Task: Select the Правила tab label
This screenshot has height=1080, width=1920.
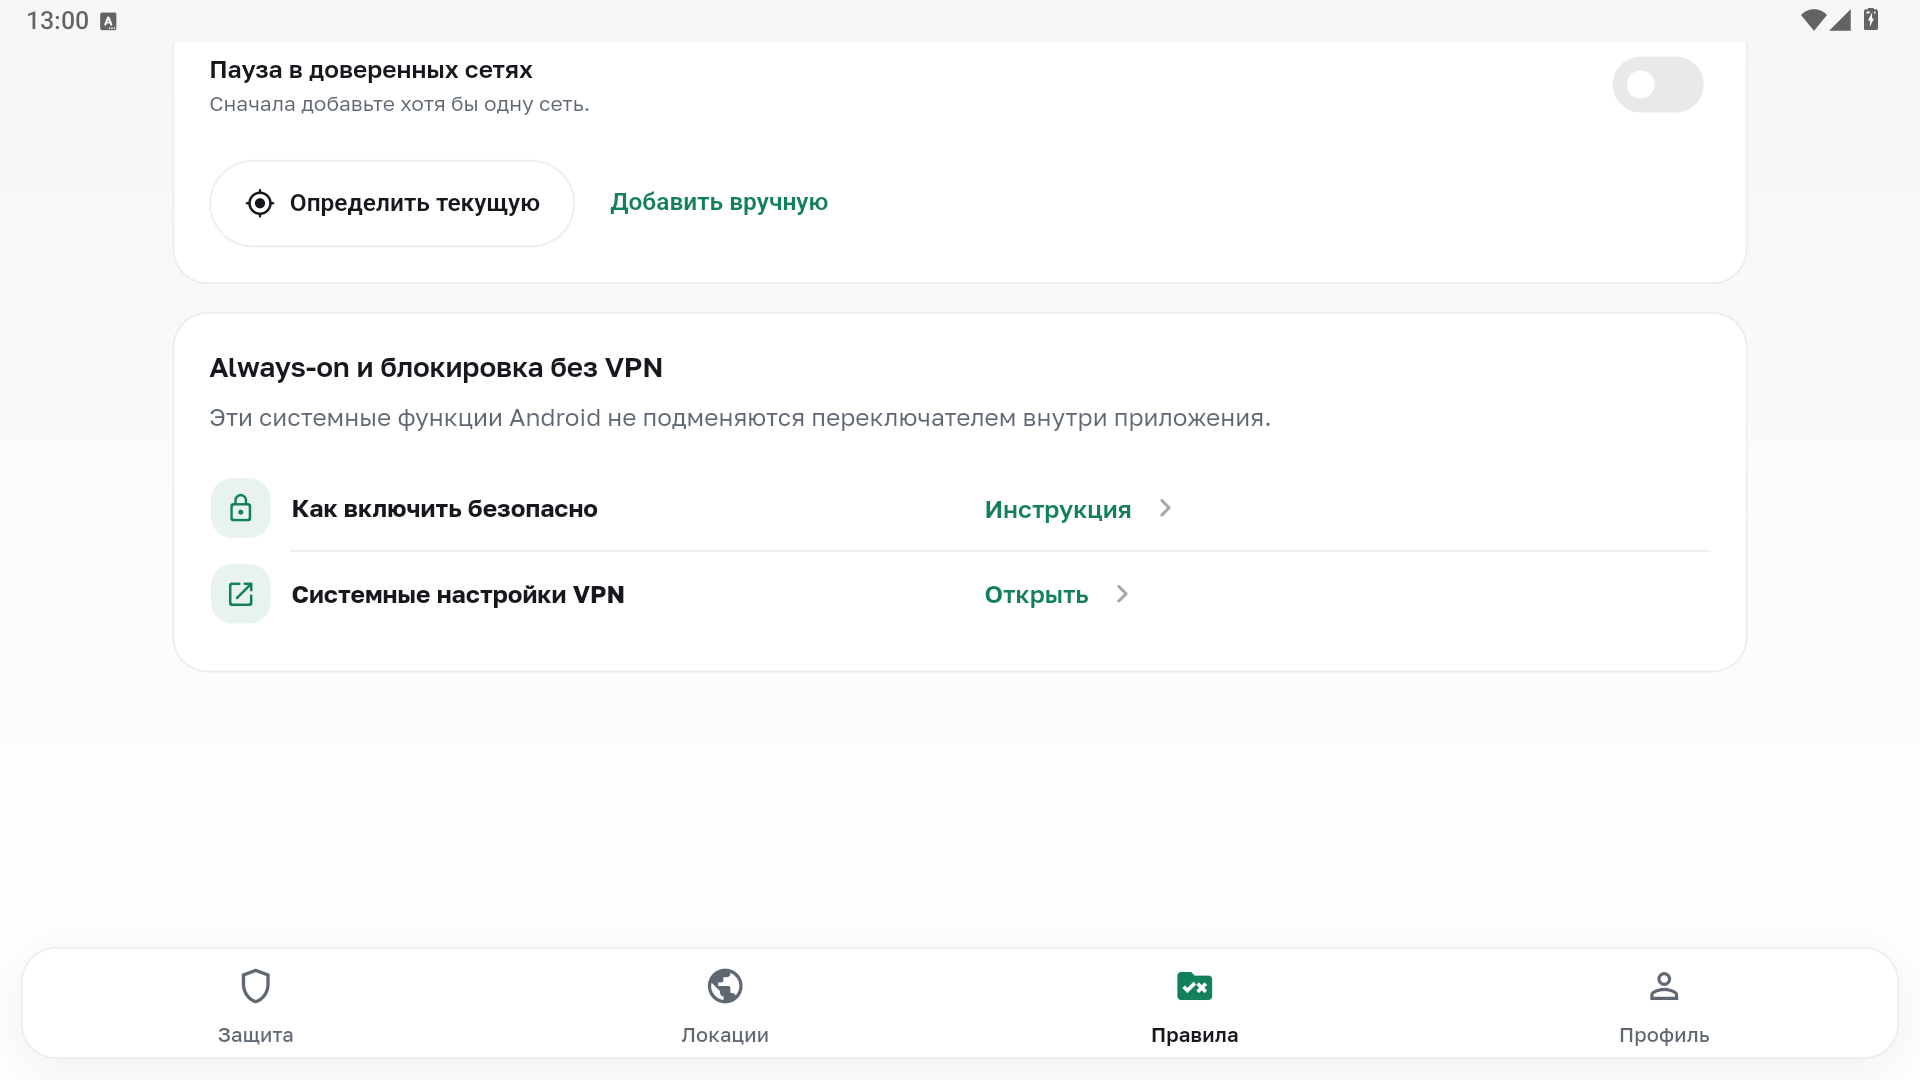Action: (1195, 1035)
